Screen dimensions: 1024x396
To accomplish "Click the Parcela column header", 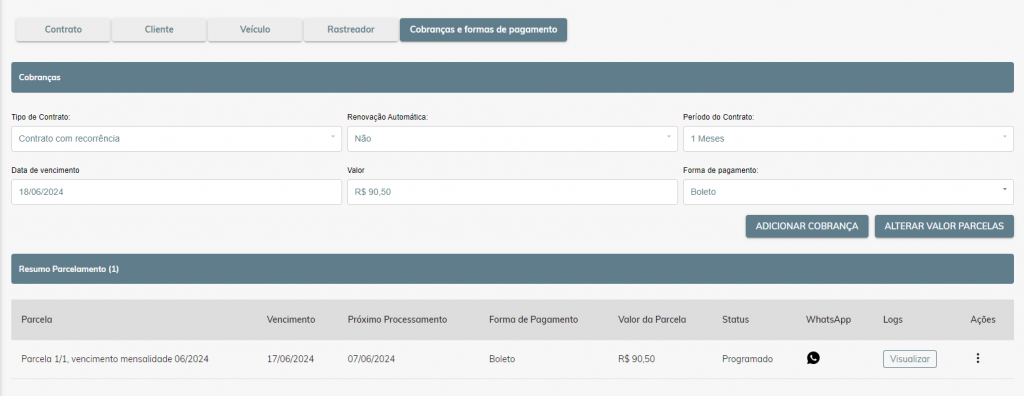I will (37, 320).
